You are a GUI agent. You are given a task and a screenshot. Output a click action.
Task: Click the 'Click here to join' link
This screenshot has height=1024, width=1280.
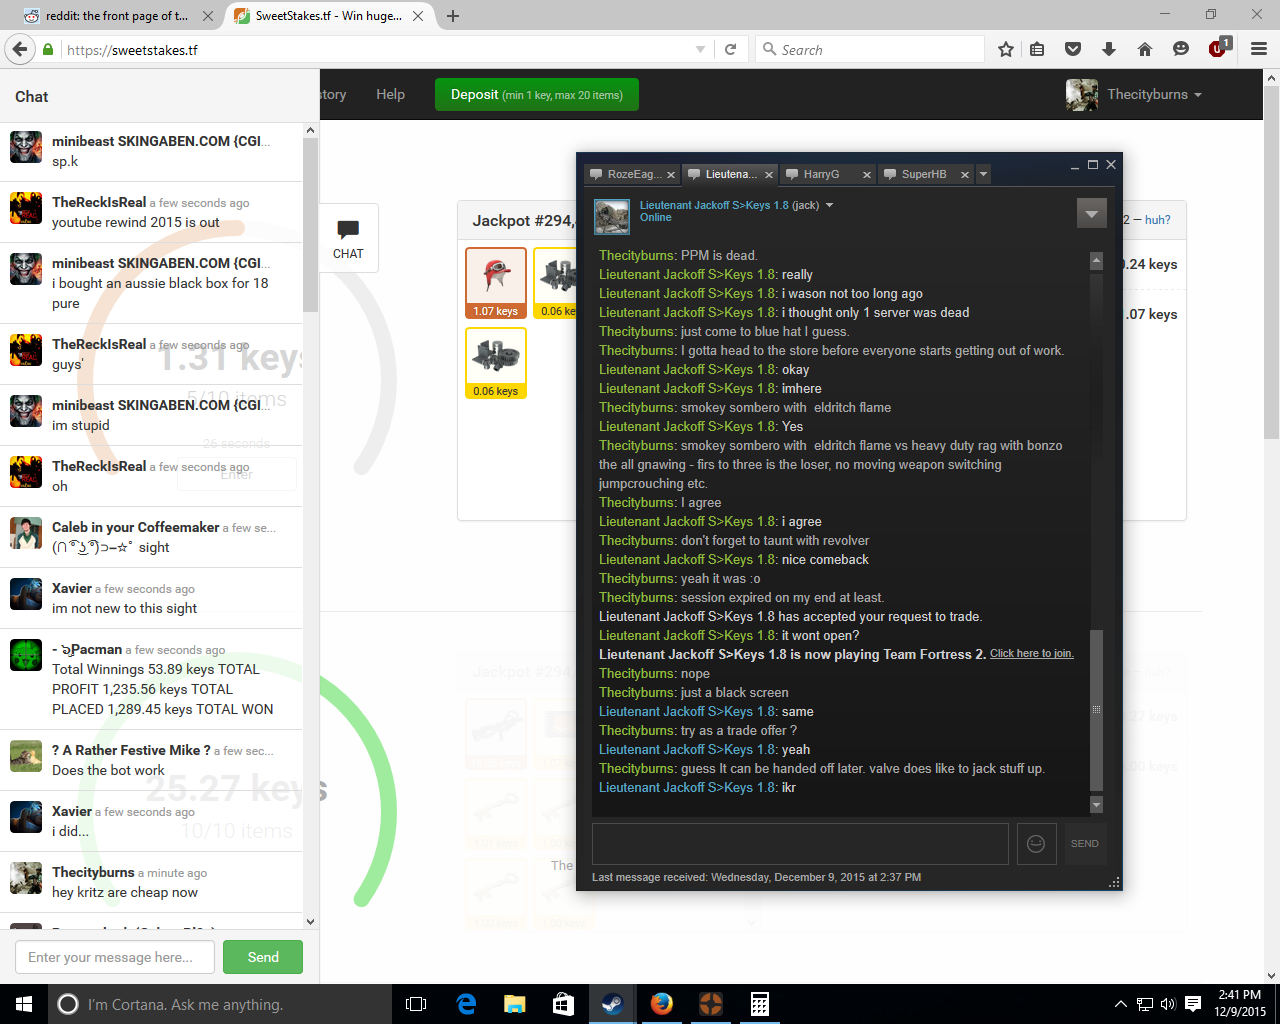point(1031,653)
